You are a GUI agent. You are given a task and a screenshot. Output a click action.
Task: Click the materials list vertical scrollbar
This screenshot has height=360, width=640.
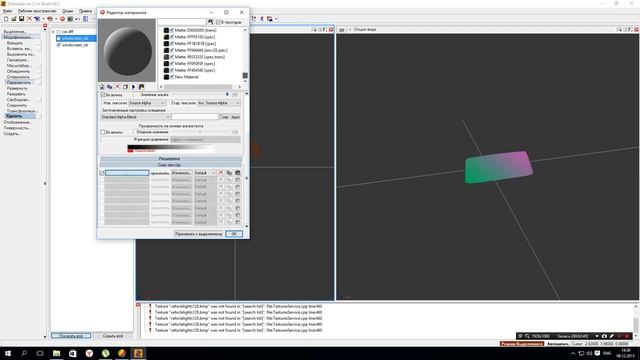click(245, 55)
